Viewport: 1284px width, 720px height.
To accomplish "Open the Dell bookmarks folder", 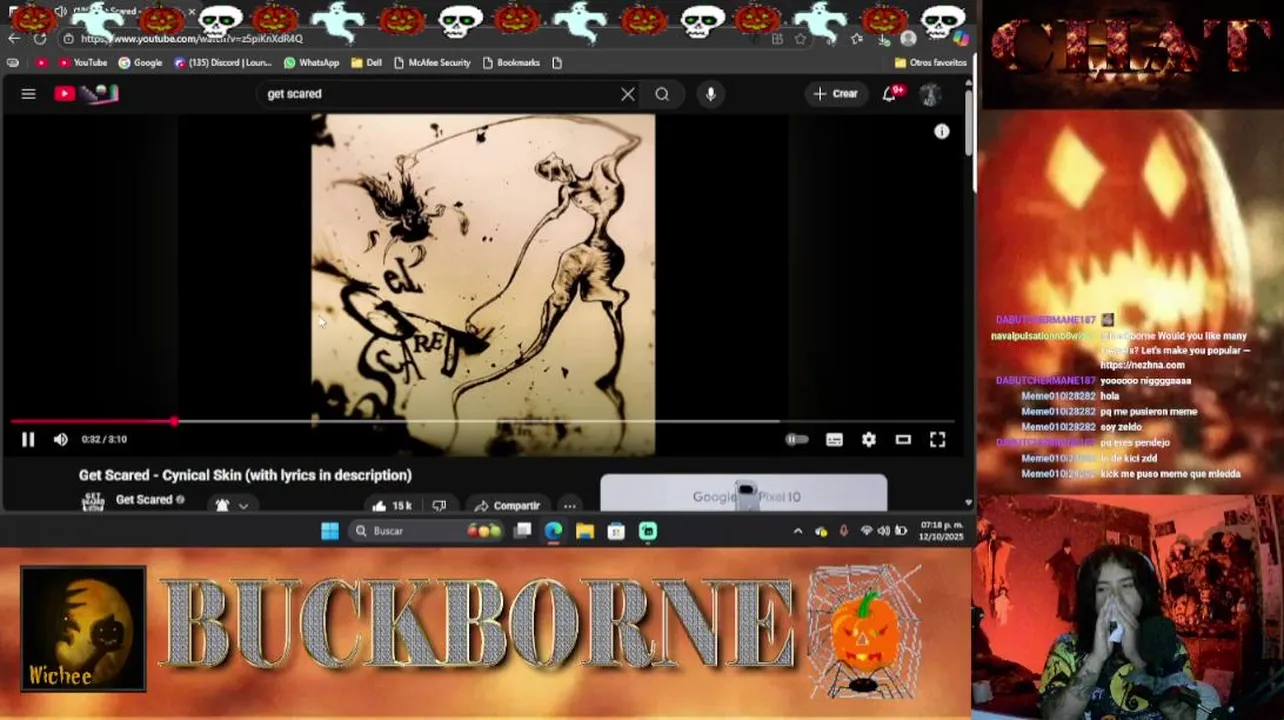I will (366, 62).
